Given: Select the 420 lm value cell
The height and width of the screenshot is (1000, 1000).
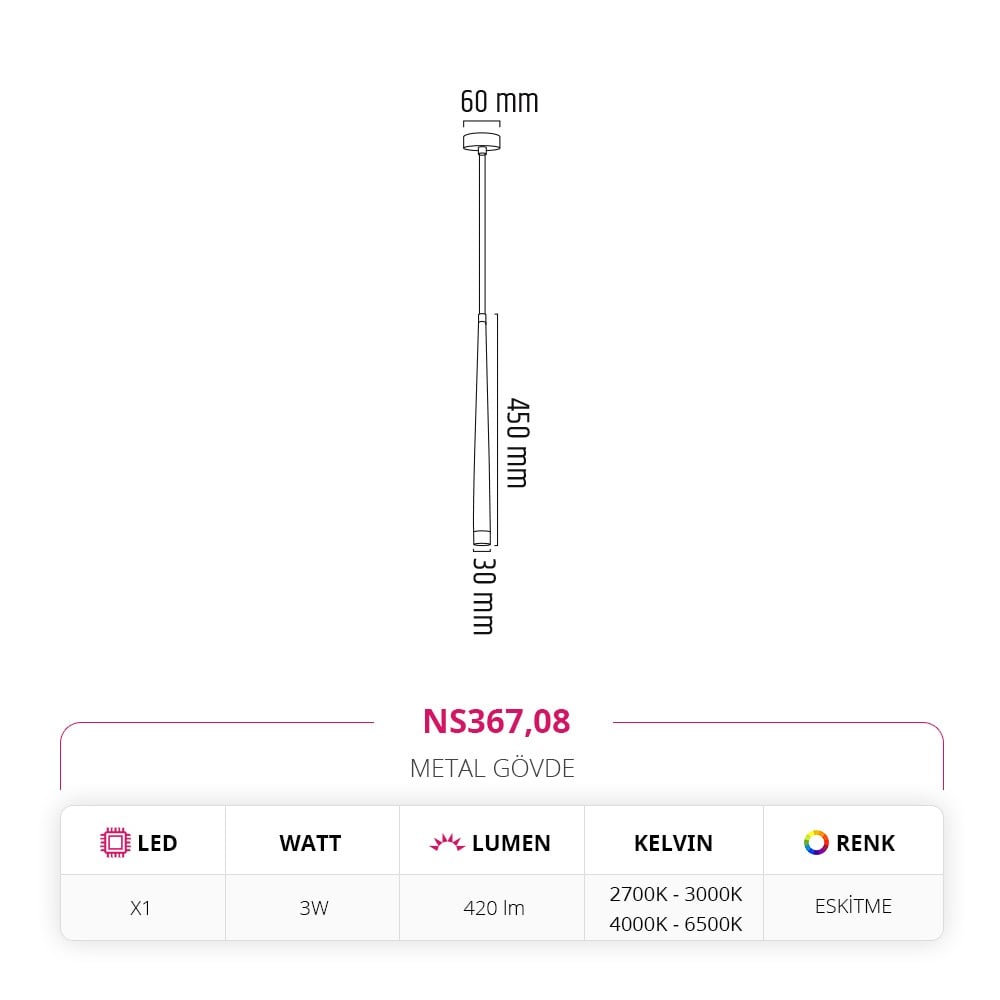Looking at the screenshot, I should pos(494,908).
